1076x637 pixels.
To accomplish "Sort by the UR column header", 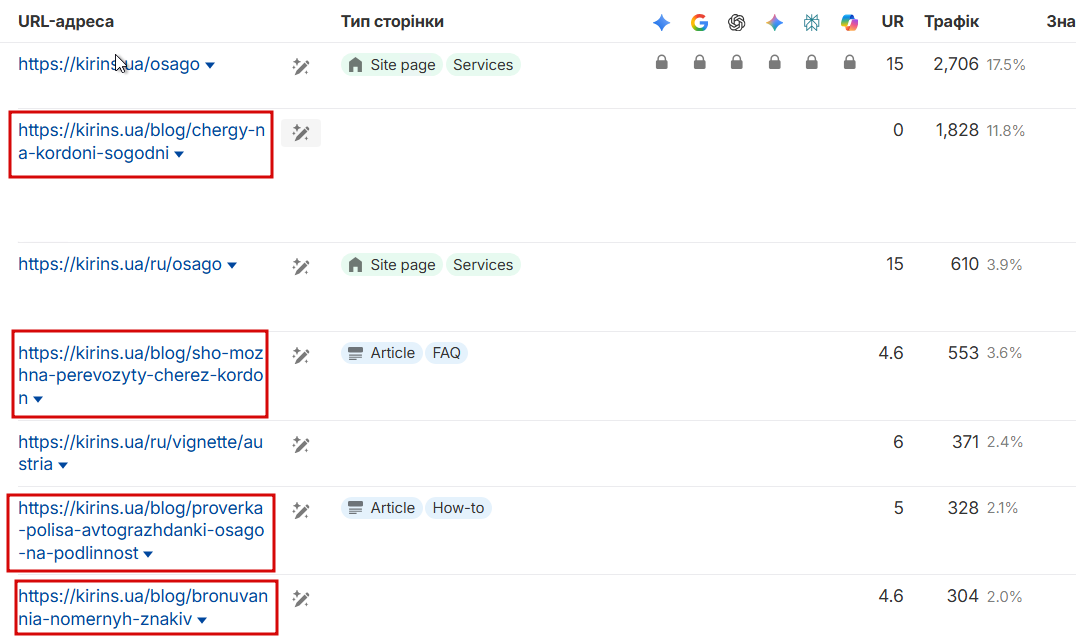I will coord(892,21).
